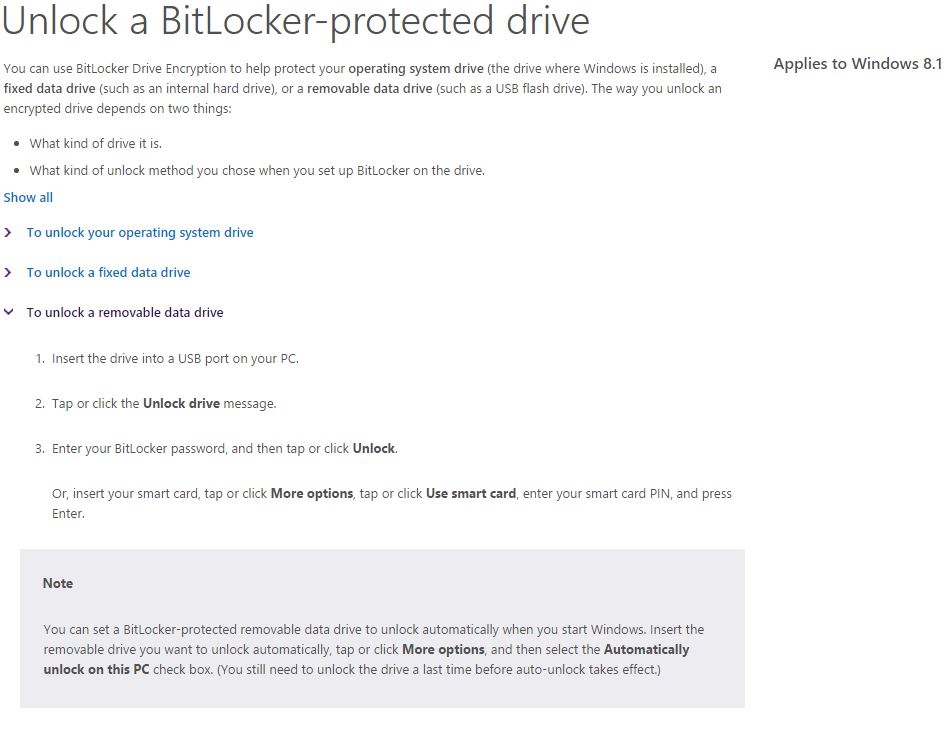The height and width of the screenshot is (732, 947).
Task: Click bold "removable data drive" in the intro paragraph
Action: [370, 89]
